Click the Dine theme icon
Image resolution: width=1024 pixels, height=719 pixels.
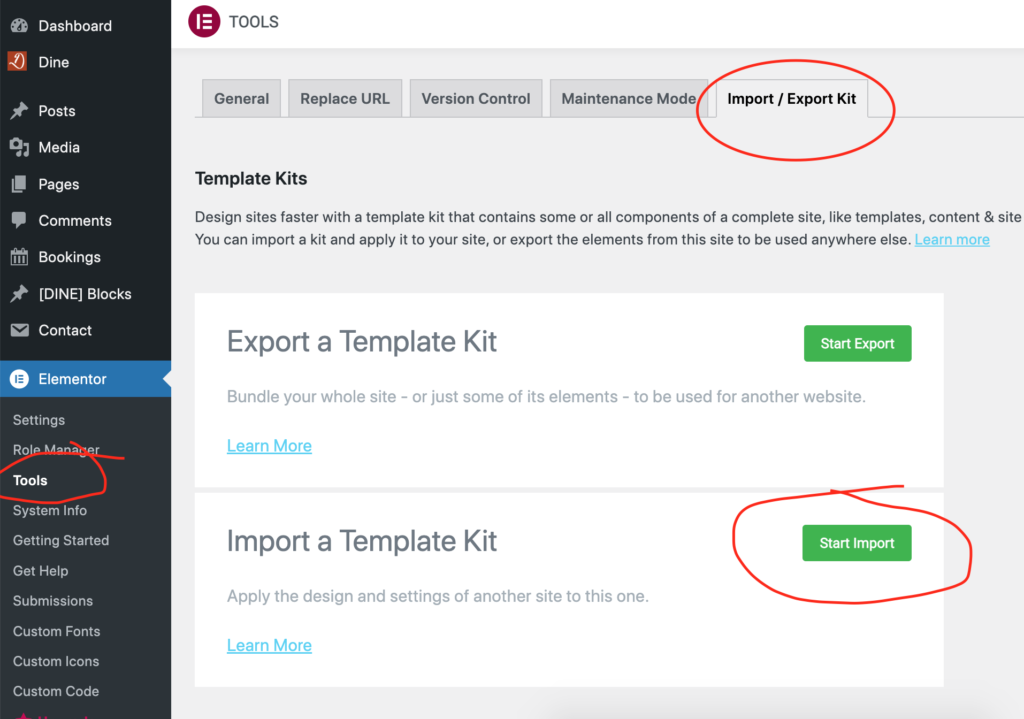[x=18, y=61]
